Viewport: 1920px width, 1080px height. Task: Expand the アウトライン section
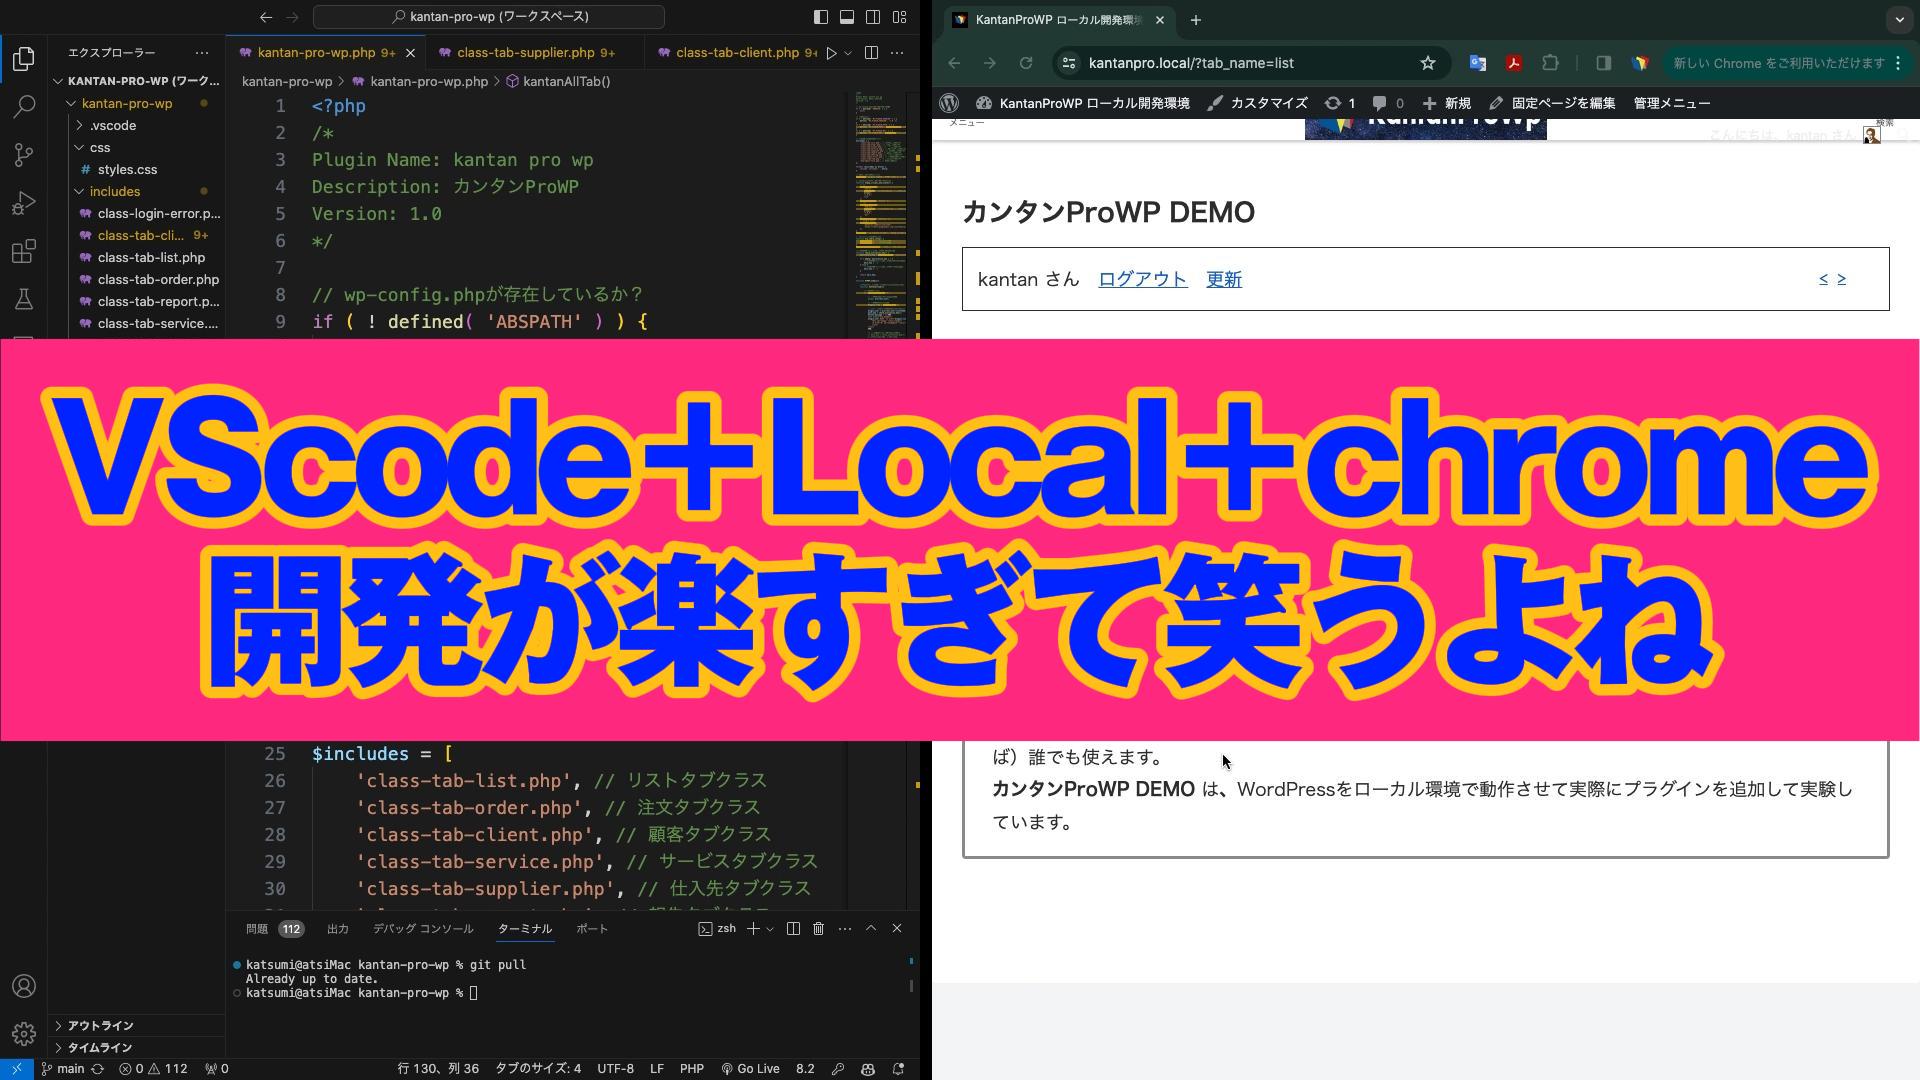pyautogui.click(x=136, y=1025)
